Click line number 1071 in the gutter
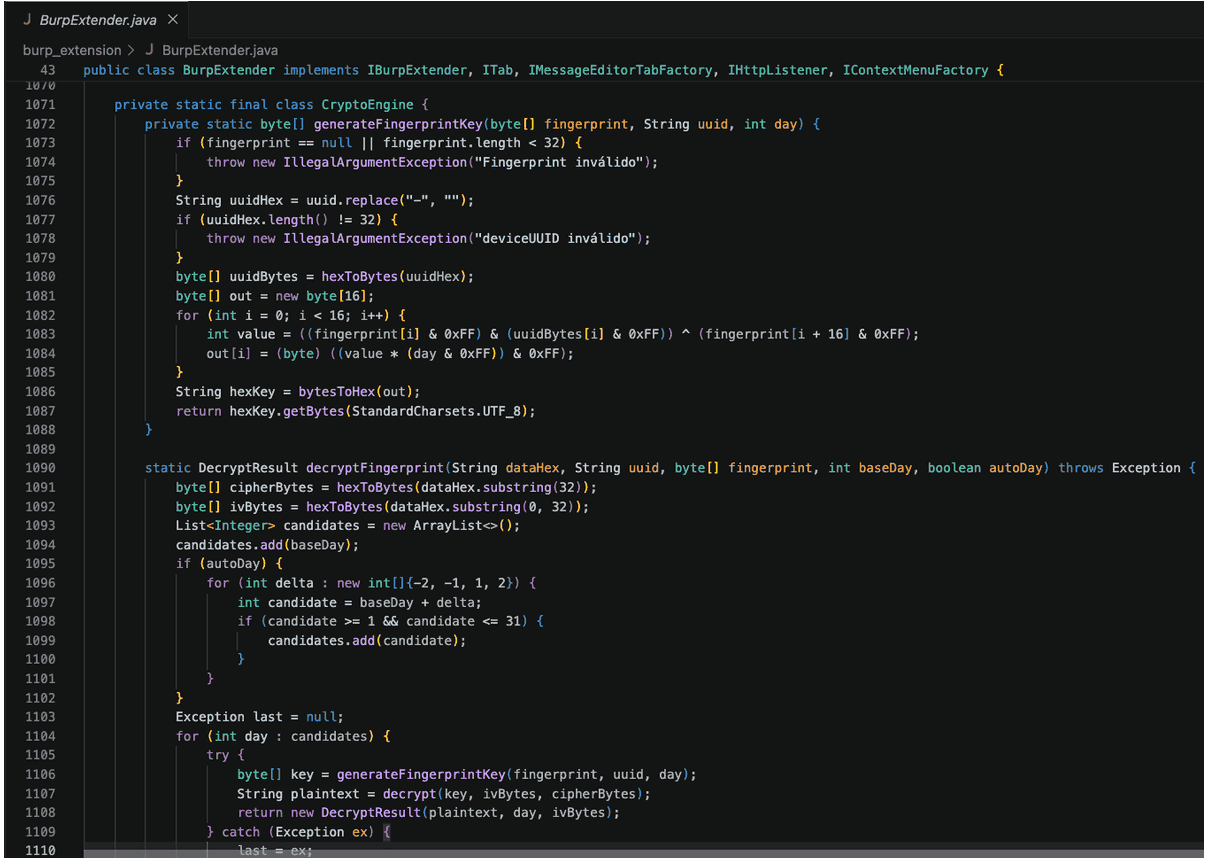Viewport: 1206px width, 858px height. pyautogui.click(x=41, y=105)
